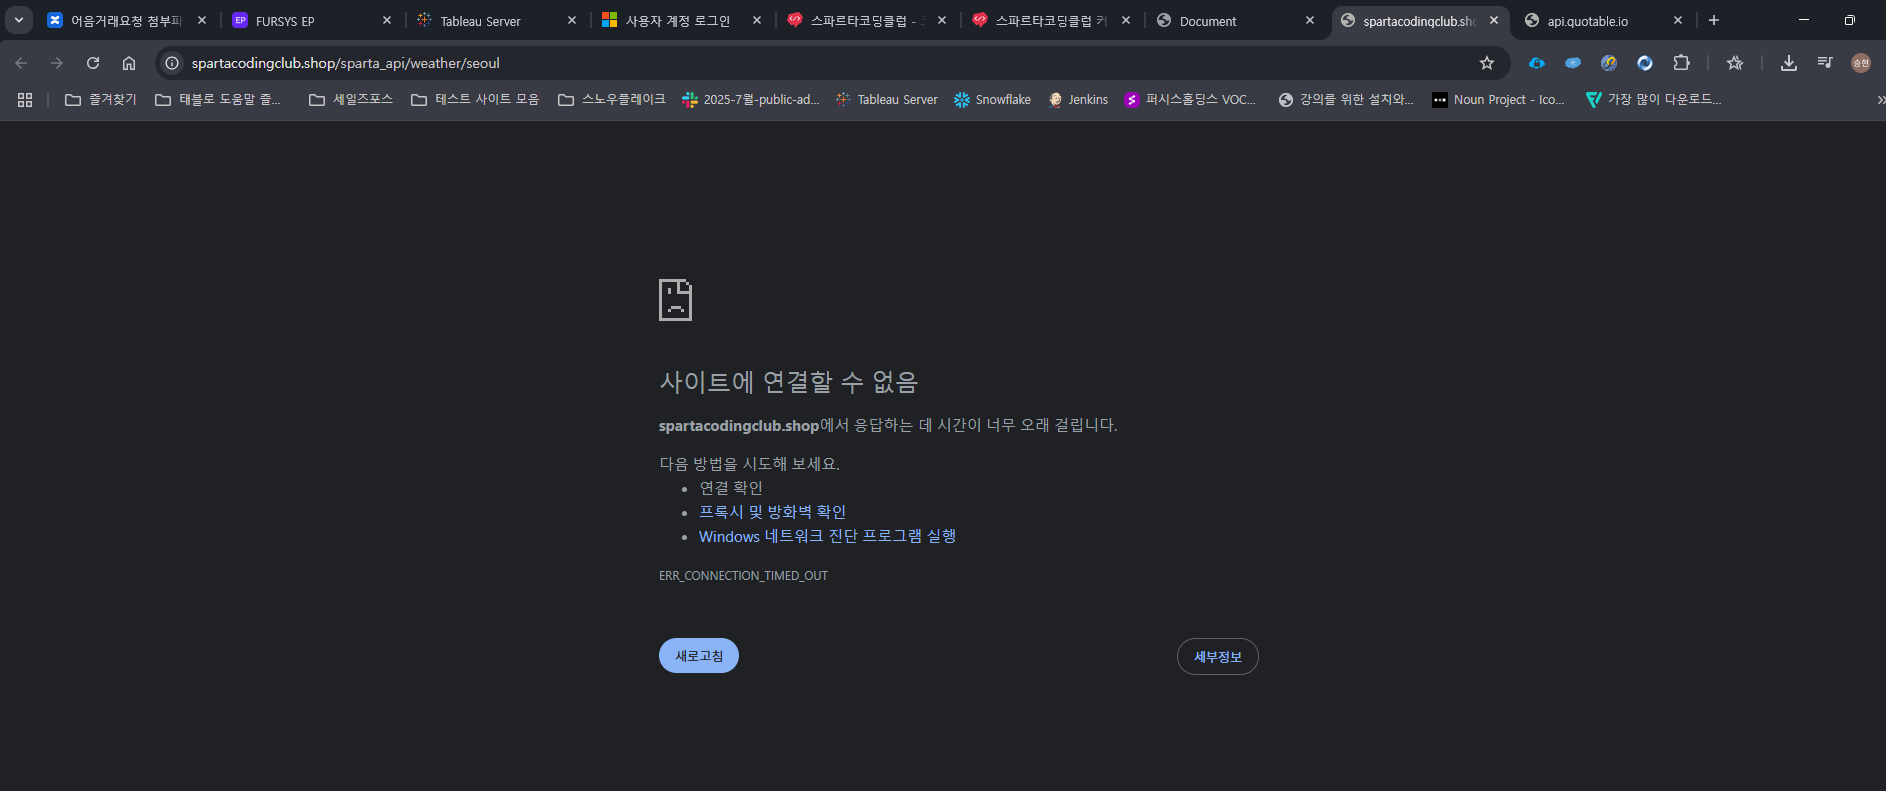The height and width of the screenshot is (791, 1886).
Task: Show more bookmarks with the overflow chevron
Action: point(1879,100)
